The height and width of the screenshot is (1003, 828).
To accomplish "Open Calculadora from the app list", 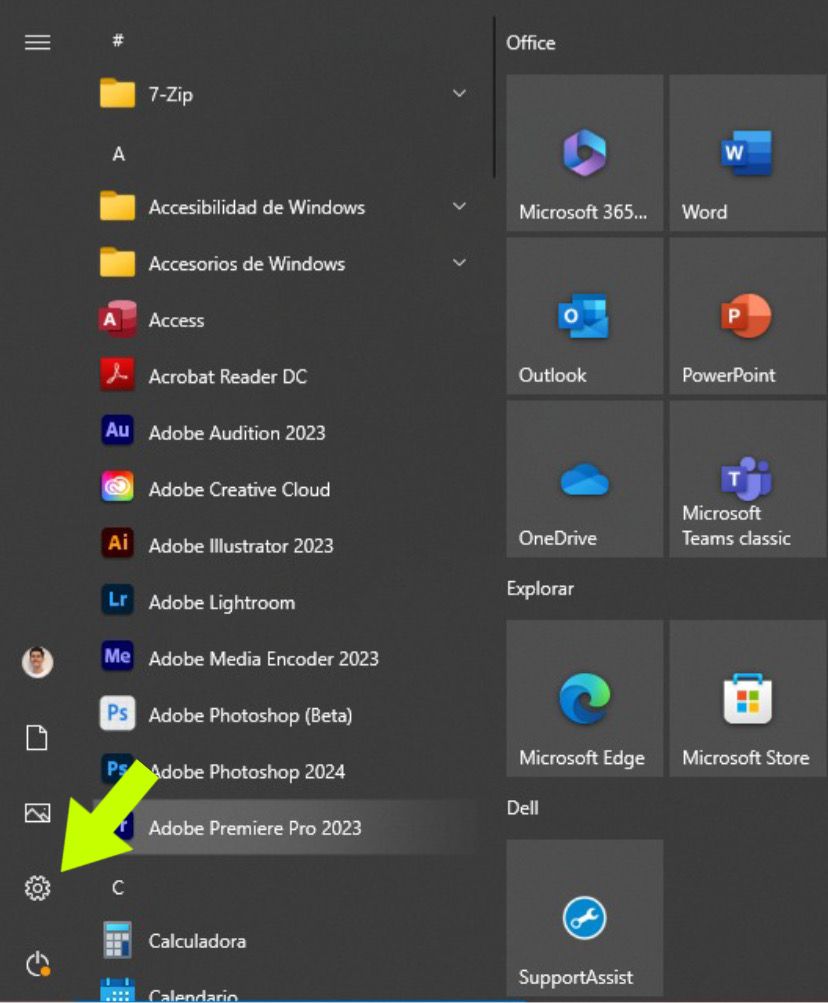I will coord(197,940).
